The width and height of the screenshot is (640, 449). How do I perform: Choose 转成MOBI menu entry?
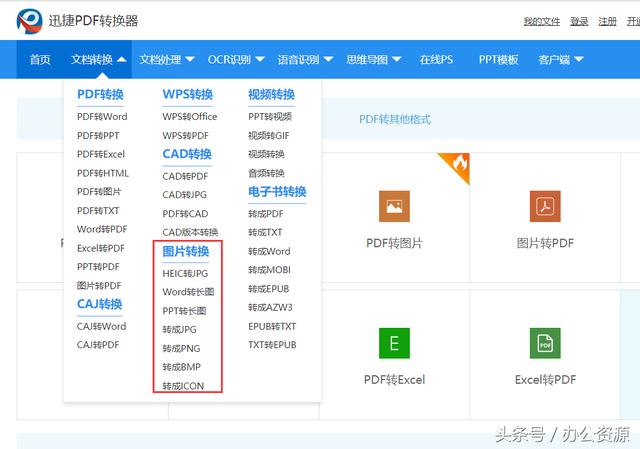(x=269, y=270)
